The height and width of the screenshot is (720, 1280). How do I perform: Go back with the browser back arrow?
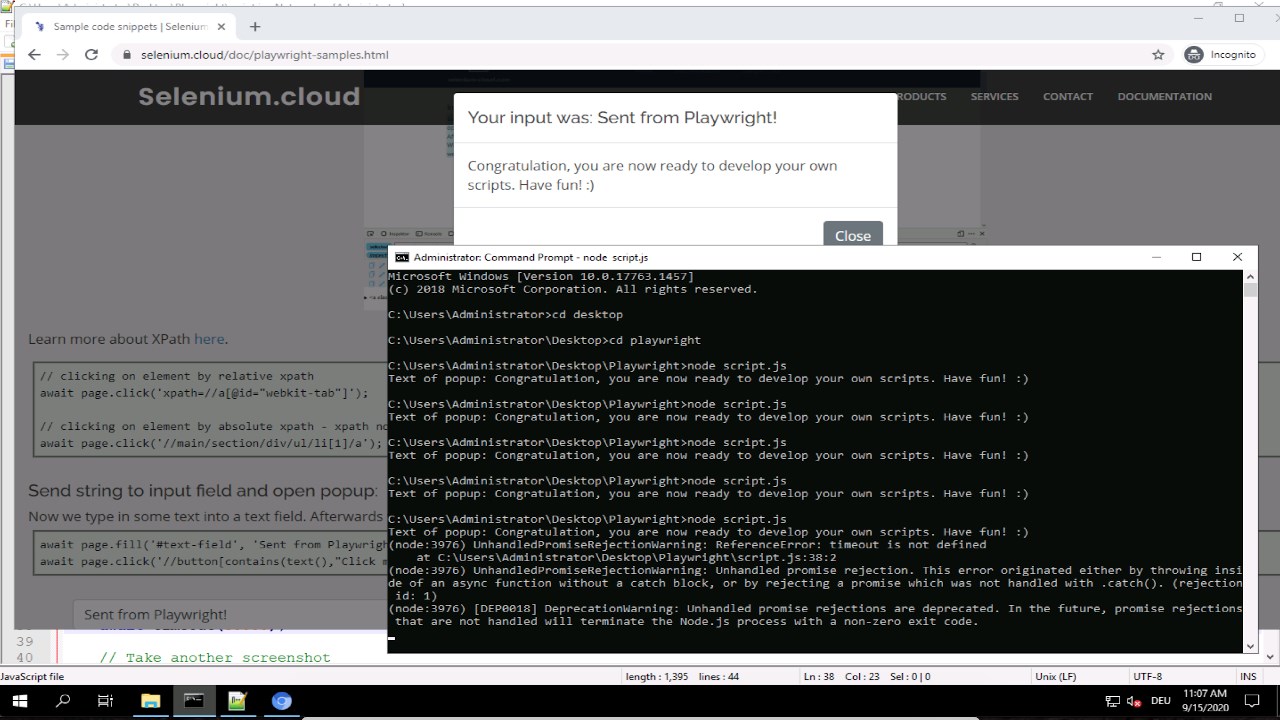tap(34, 55)
